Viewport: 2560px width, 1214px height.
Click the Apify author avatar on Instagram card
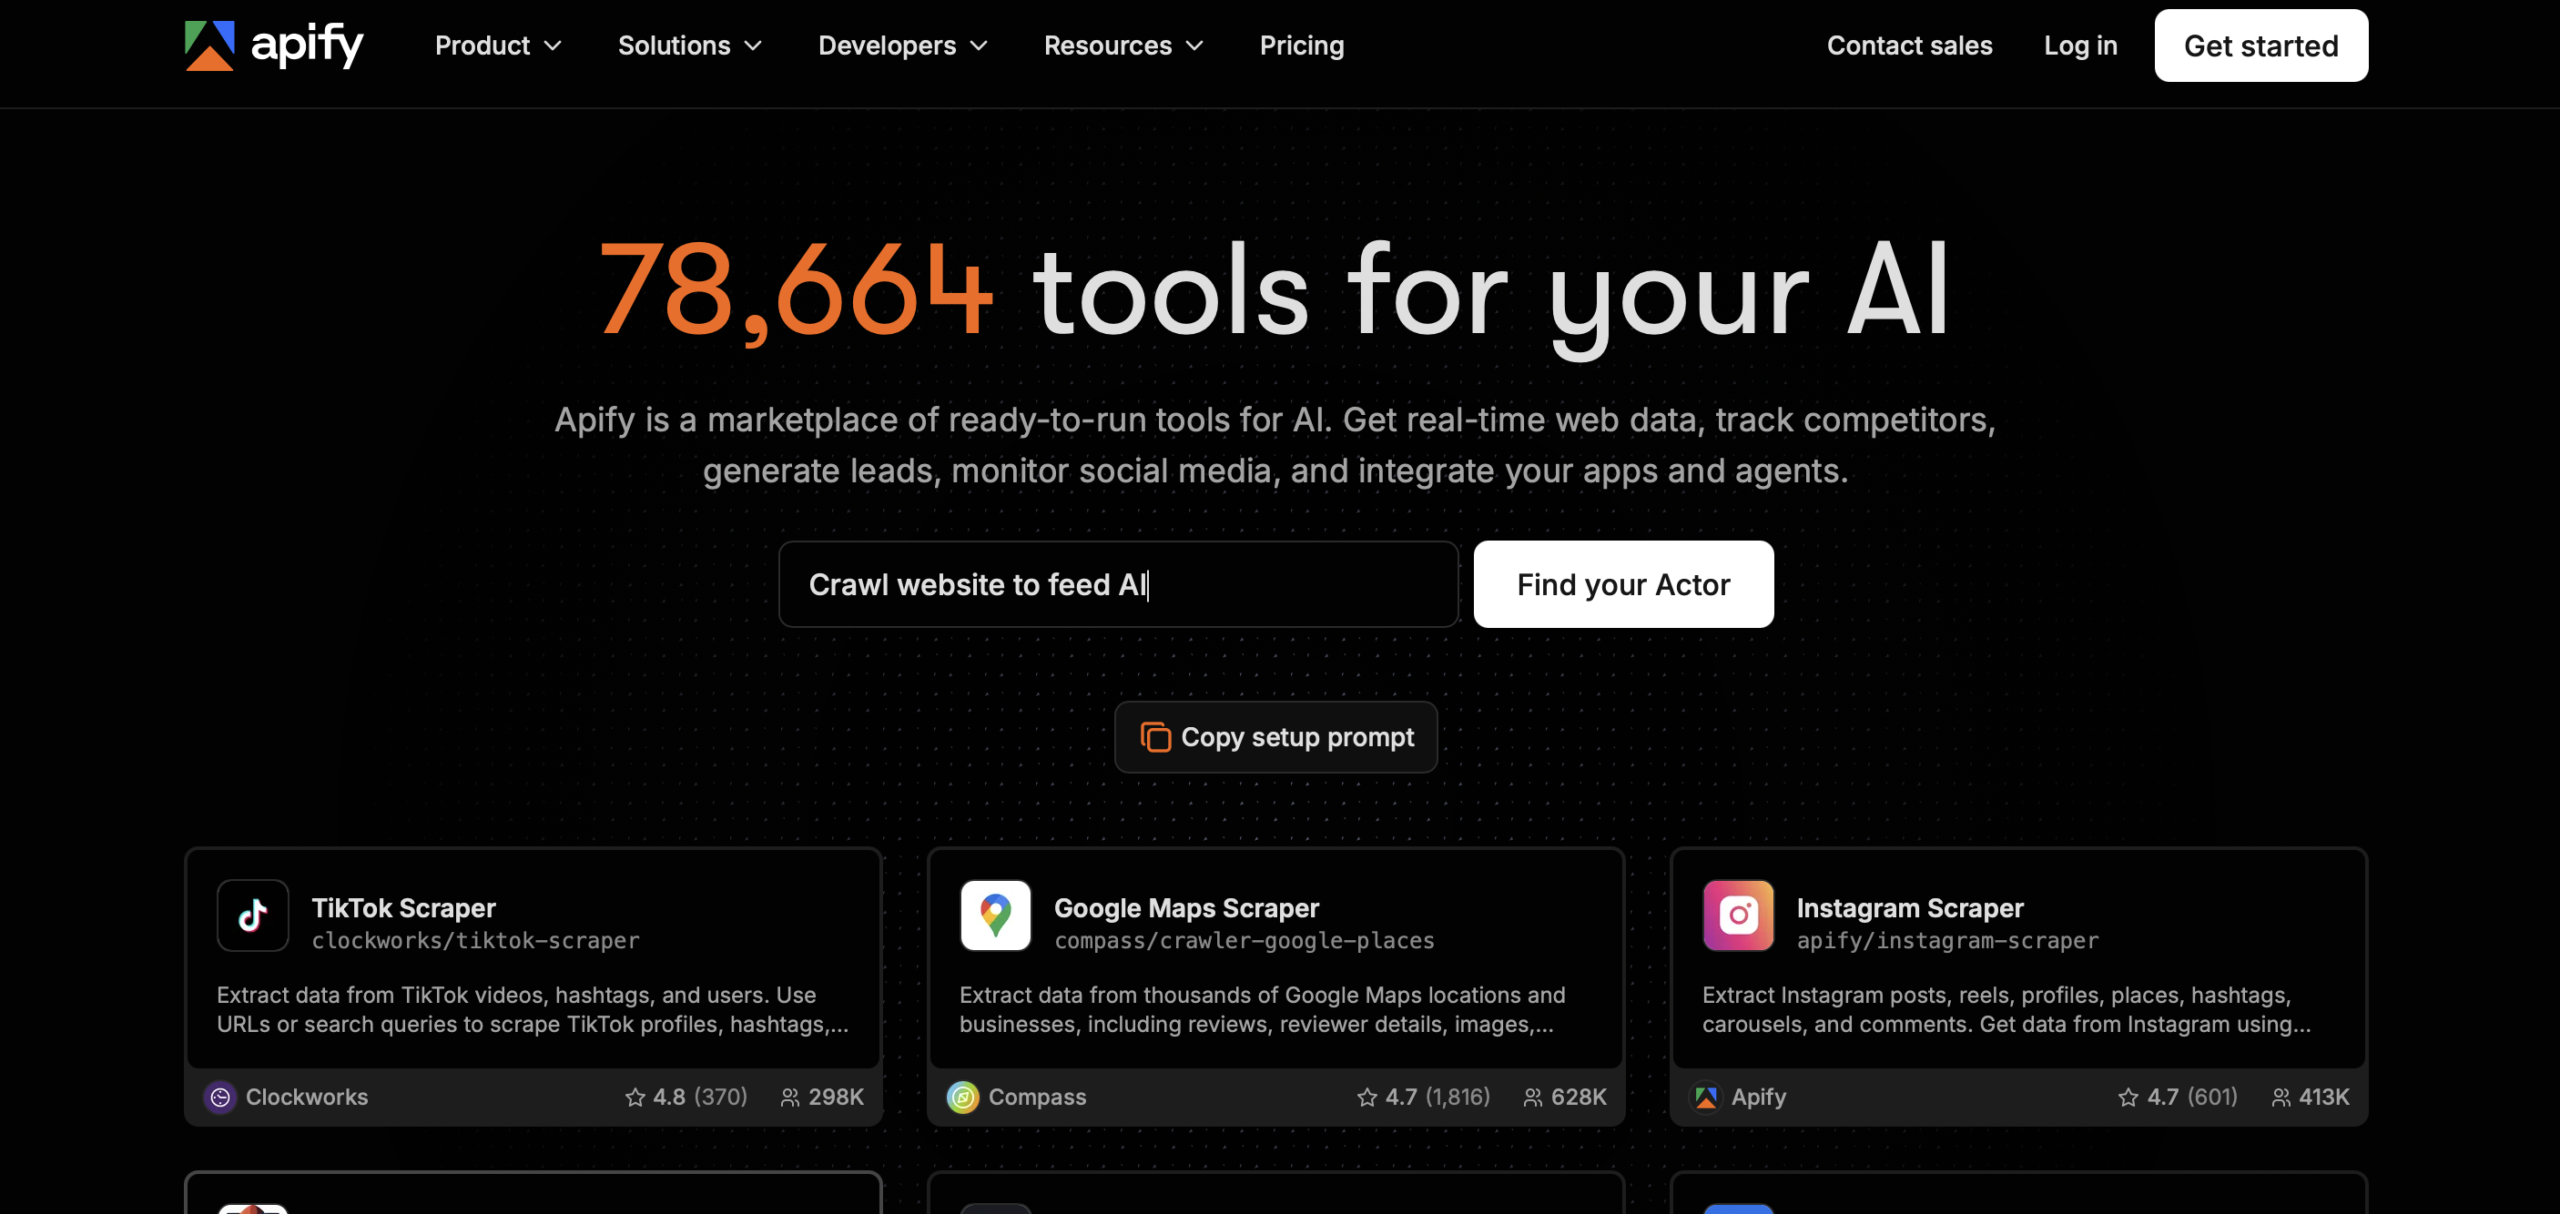point(1706,1097)
